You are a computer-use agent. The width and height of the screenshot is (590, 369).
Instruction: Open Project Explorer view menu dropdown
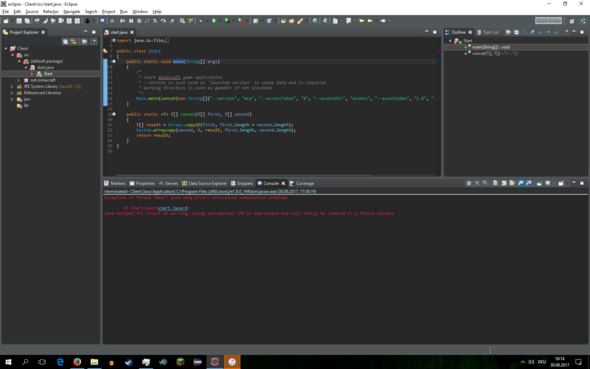(94, 41)
